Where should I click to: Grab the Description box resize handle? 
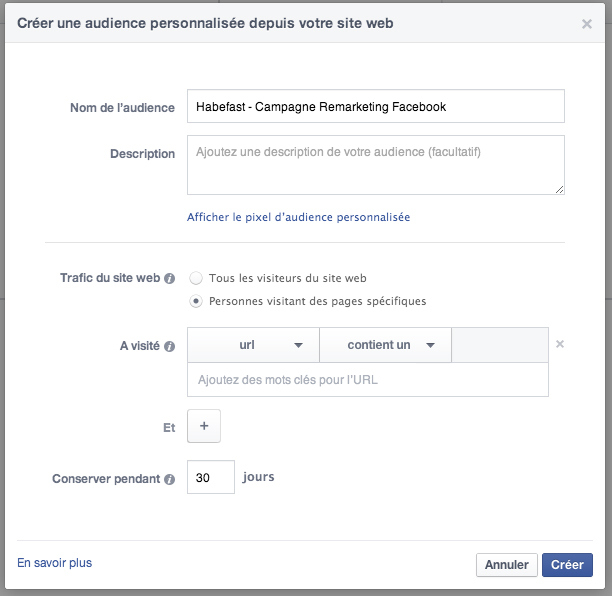click(560, 190)
